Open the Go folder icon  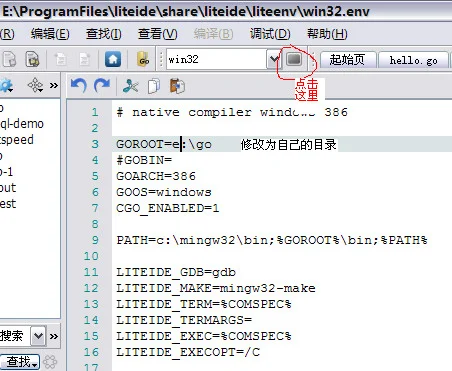(143, 60)
